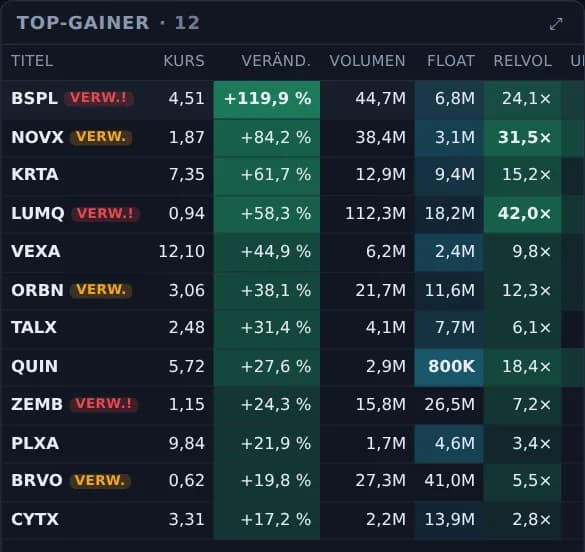585x552 pixels.
Task: Sort by KURS column header
Action: (x=184, y=61)
